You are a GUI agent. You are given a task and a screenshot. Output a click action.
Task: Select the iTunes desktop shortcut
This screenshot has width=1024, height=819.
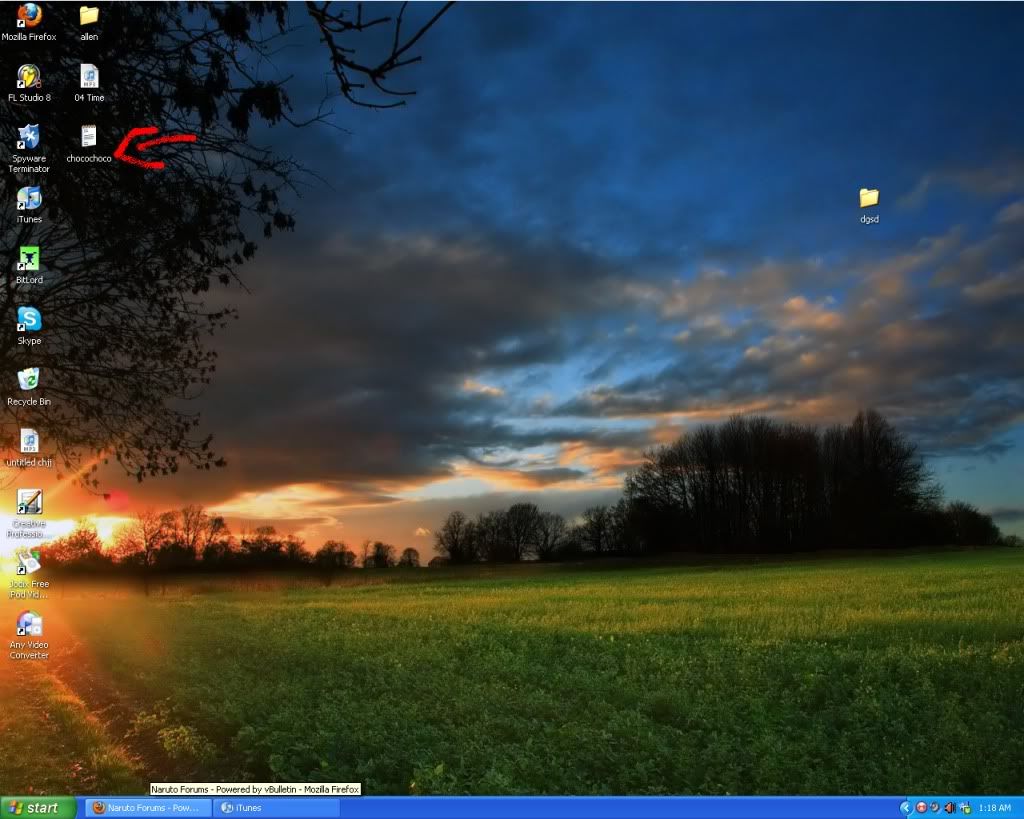(29, 199)
